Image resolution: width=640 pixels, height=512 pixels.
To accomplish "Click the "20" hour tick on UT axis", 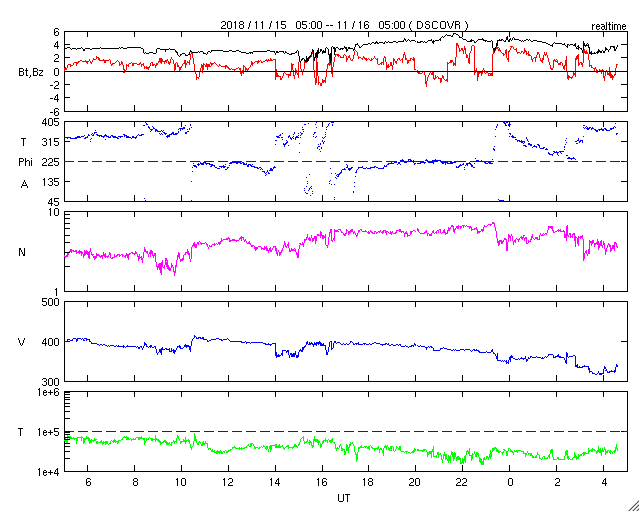I will 416,482.
